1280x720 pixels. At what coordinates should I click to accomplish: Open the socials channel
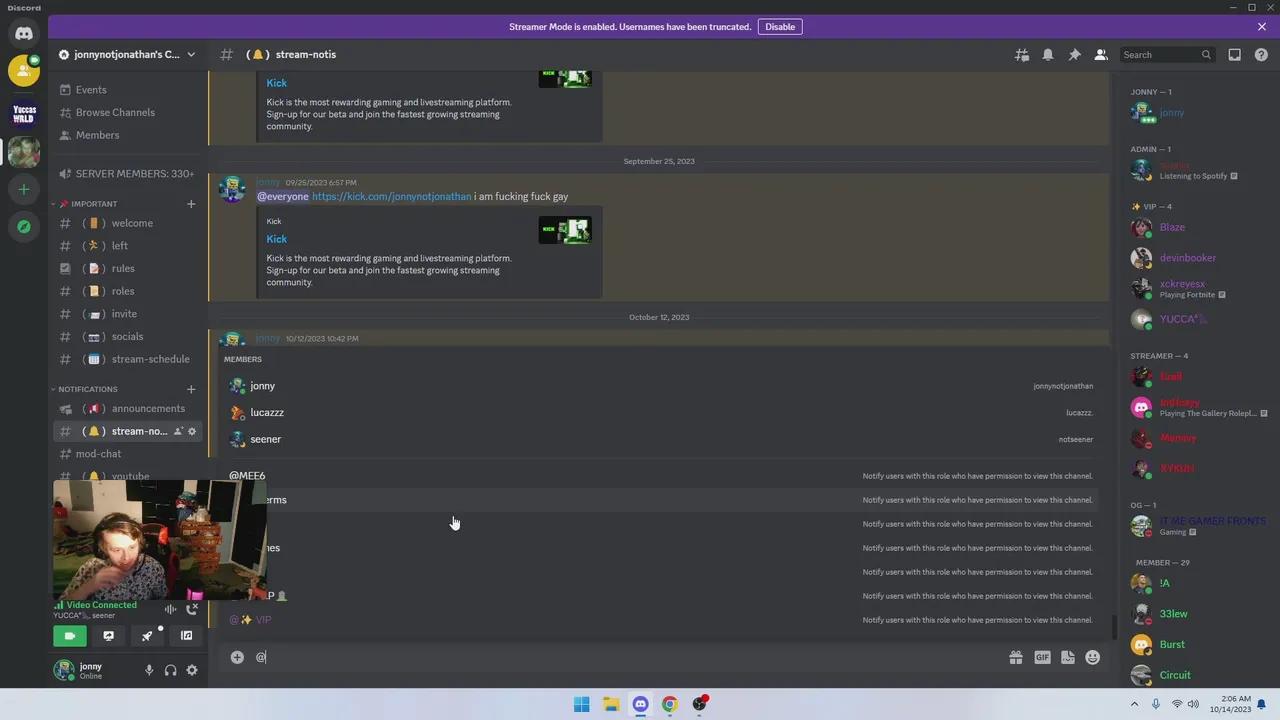[x=128, y=337]
